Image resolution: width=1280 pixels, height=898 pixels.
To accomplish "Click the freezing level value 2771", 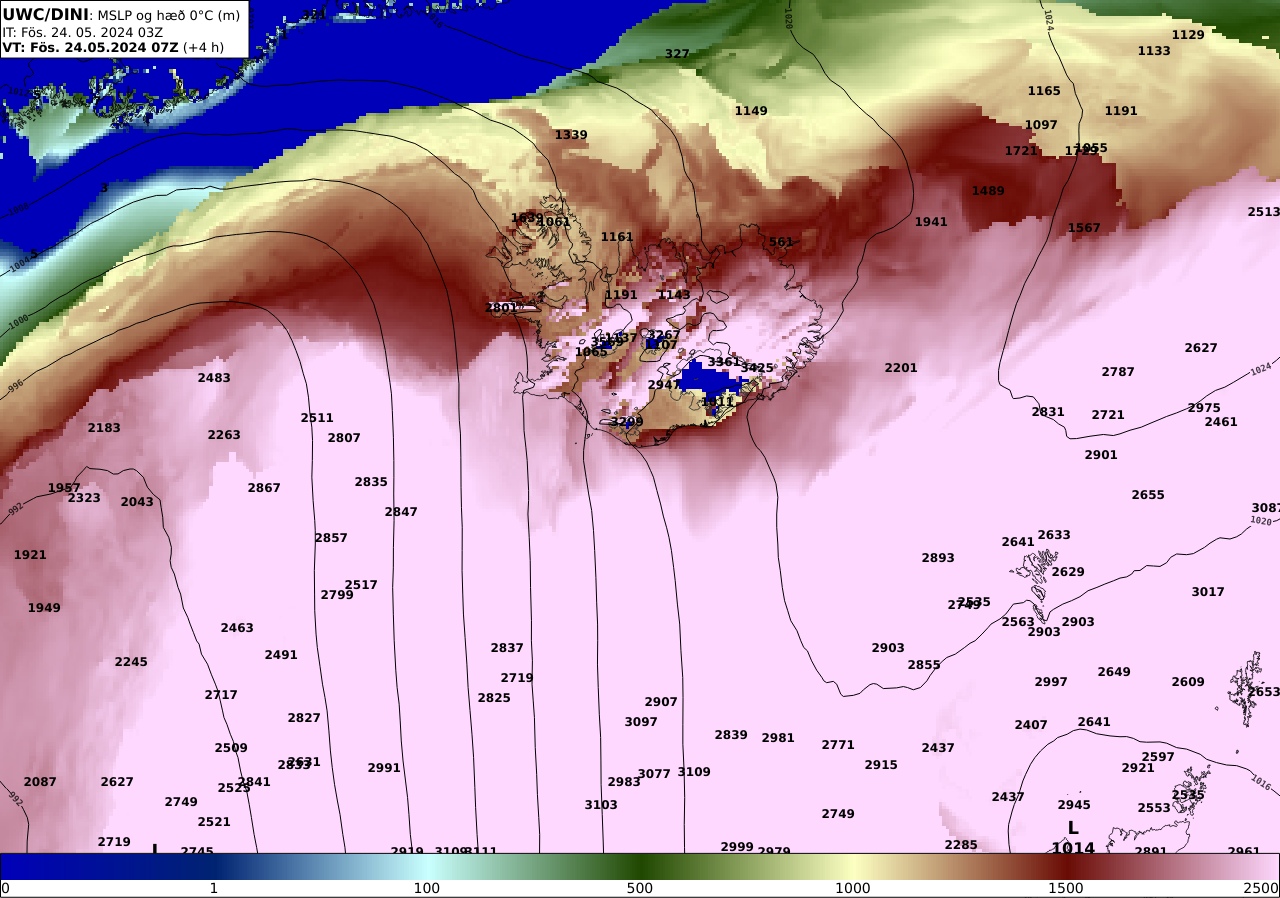I will [x=838, y=745].
